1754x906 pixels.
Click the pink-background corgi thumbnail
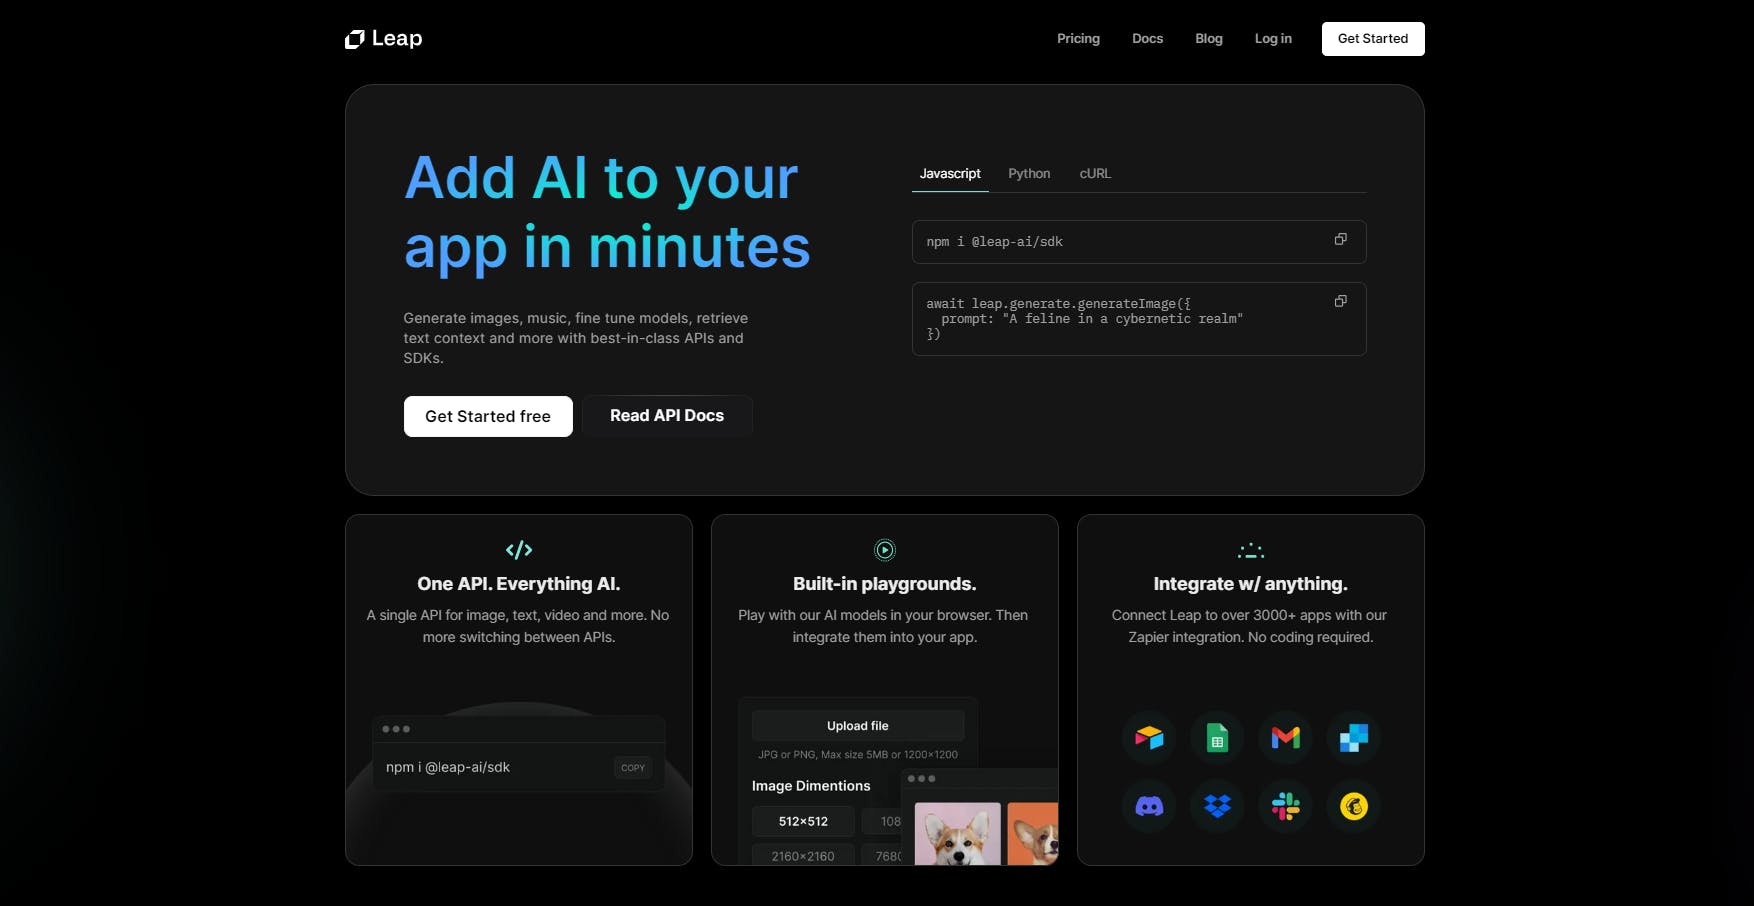tap(957, 834)
